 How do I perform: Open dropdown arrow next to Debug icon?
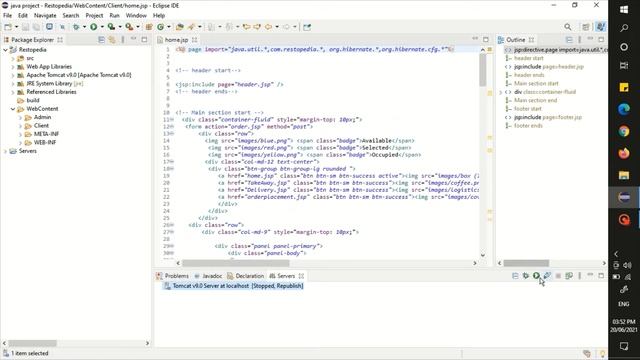click(84, 27)
